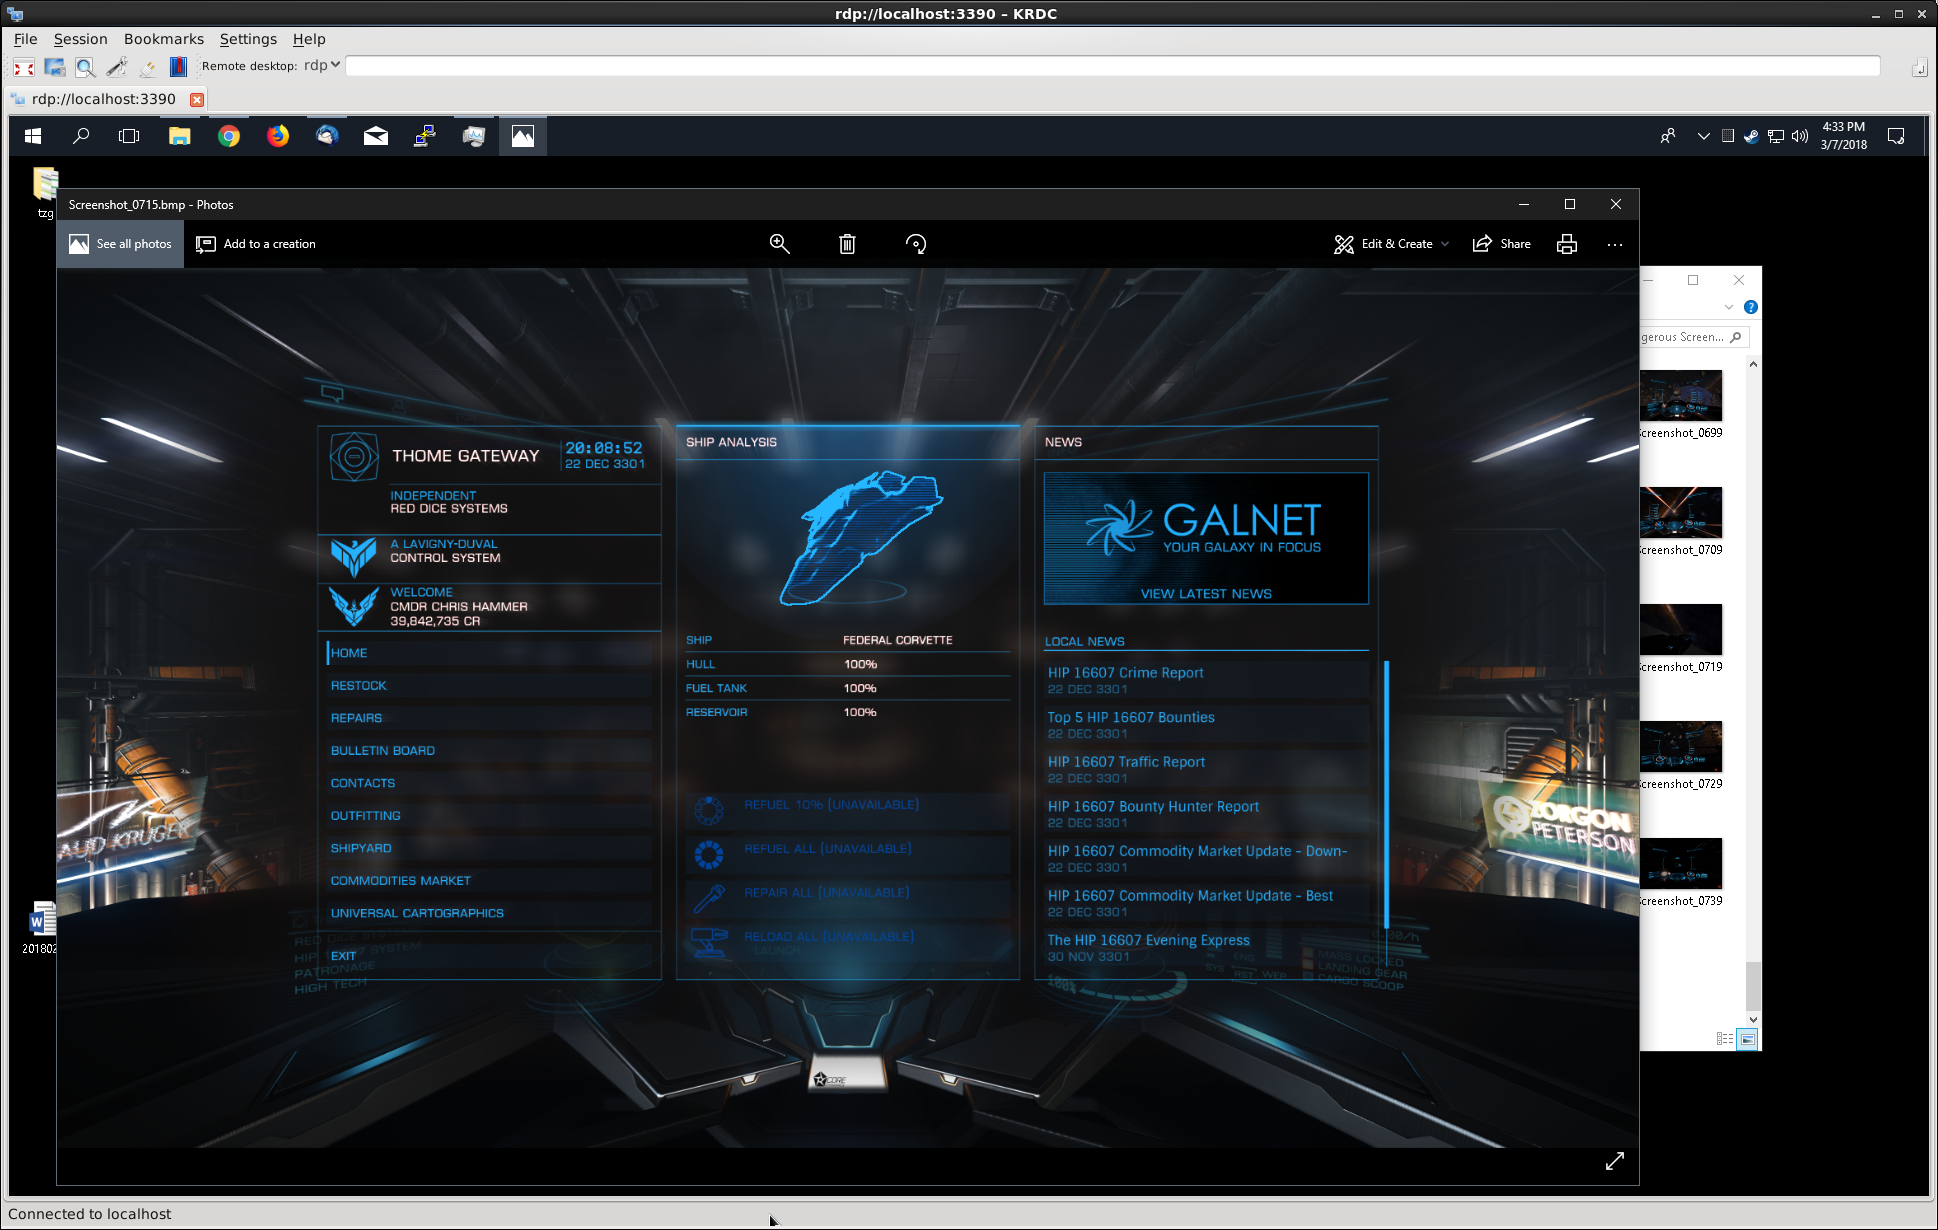Click 'HIP 16607 Crime Report' in the image
The width and height of the screenshot is (1938, 1230).
(1125, 673)
